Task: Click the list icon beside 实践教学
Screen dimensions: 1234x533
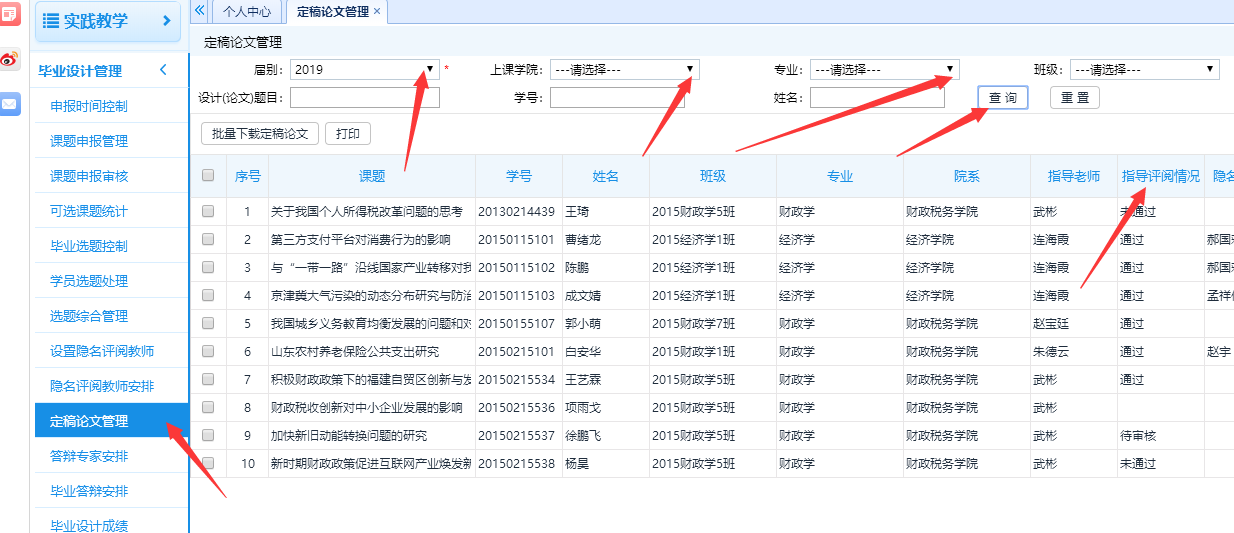Action: coord(51,21)
